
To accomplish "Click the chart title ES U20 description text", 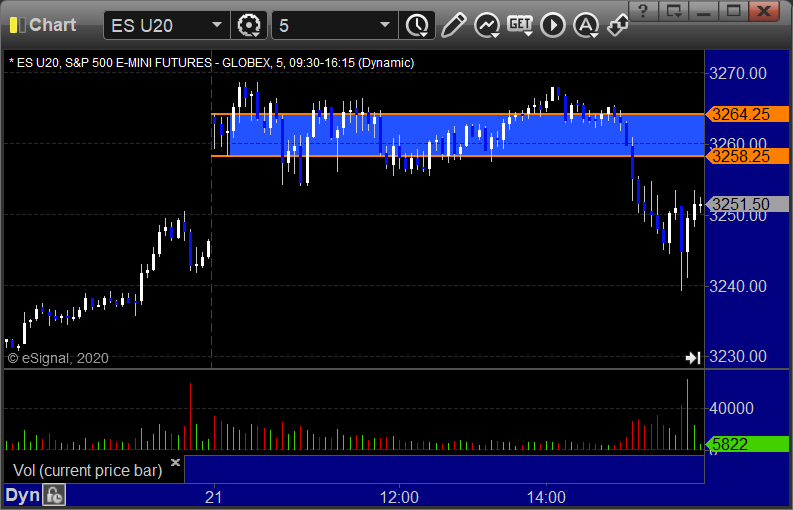I will click(211, 63).
